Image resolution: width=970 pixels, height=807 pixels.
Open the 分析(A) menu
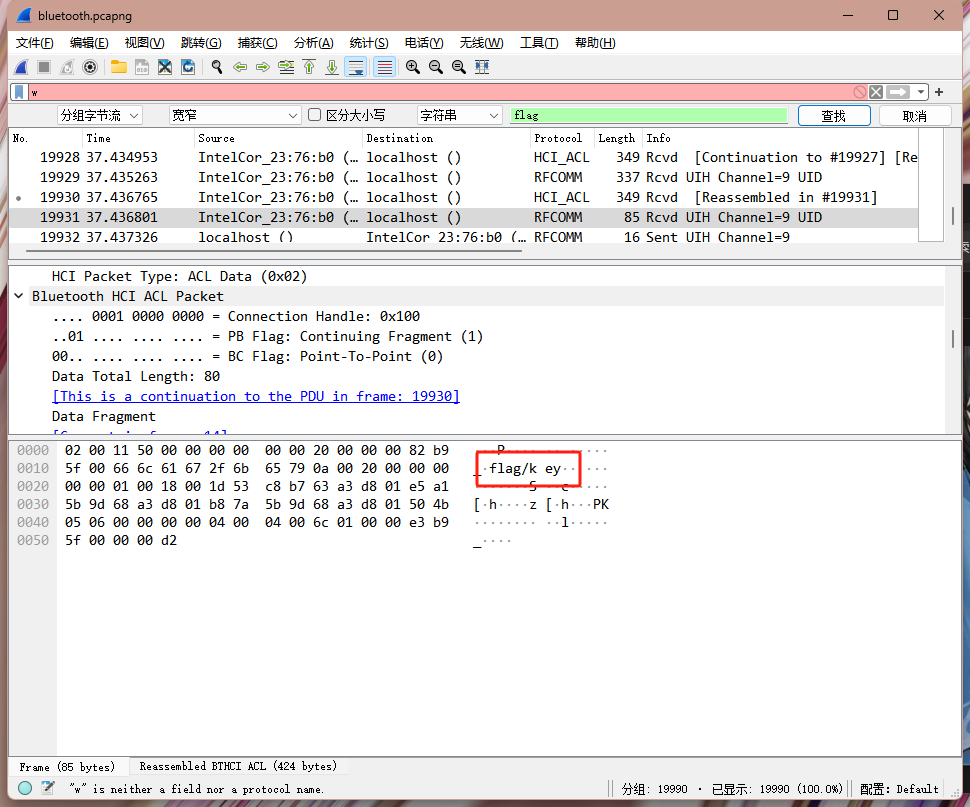[x=313, y=43]
